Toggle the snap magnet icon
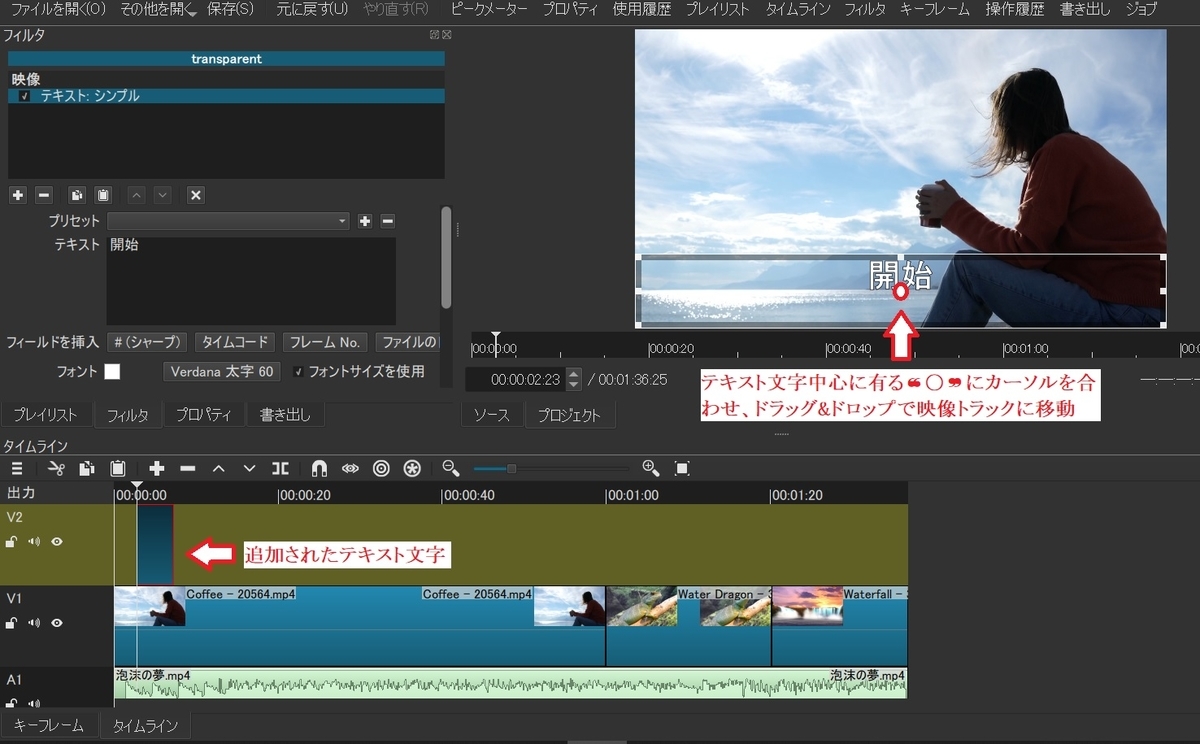Screen dimensions: 1200x744 319,468
